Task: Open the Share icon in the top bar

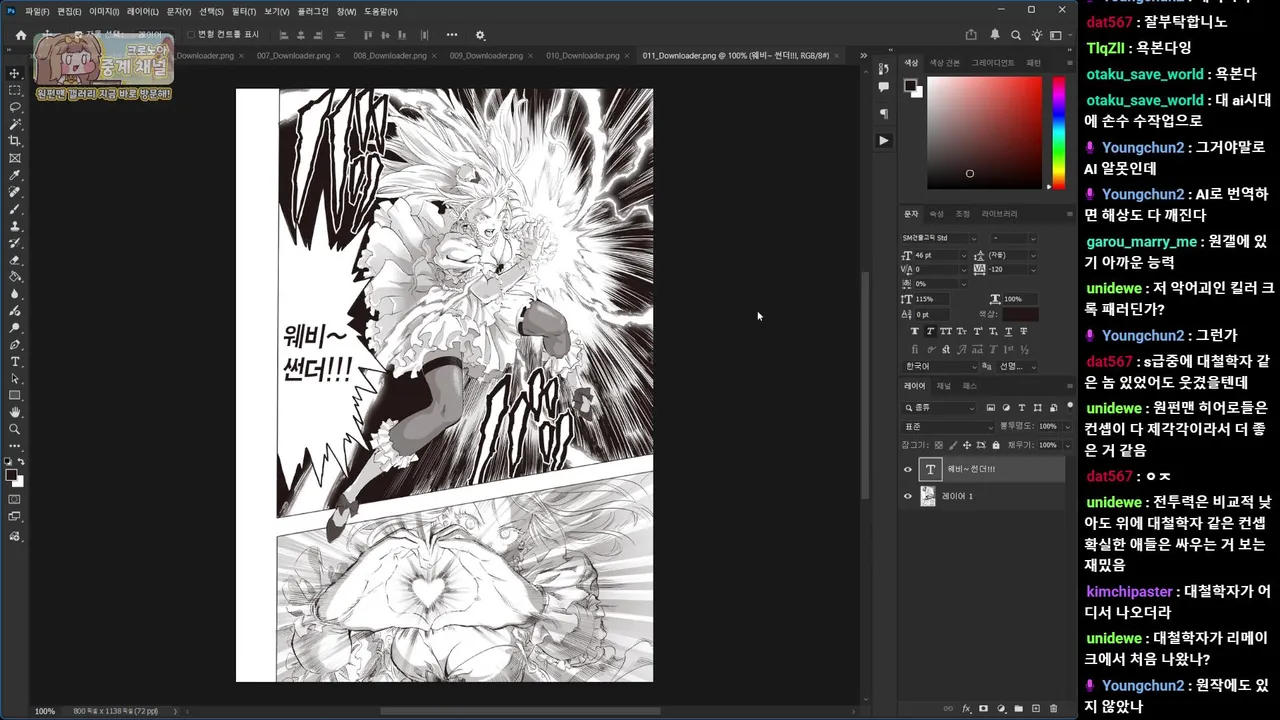Action: (971, 35)
